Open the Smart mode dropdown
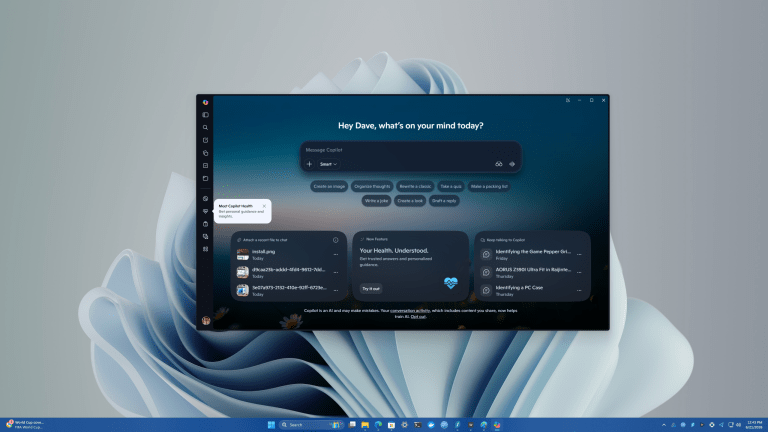 (x=328, y=164)
